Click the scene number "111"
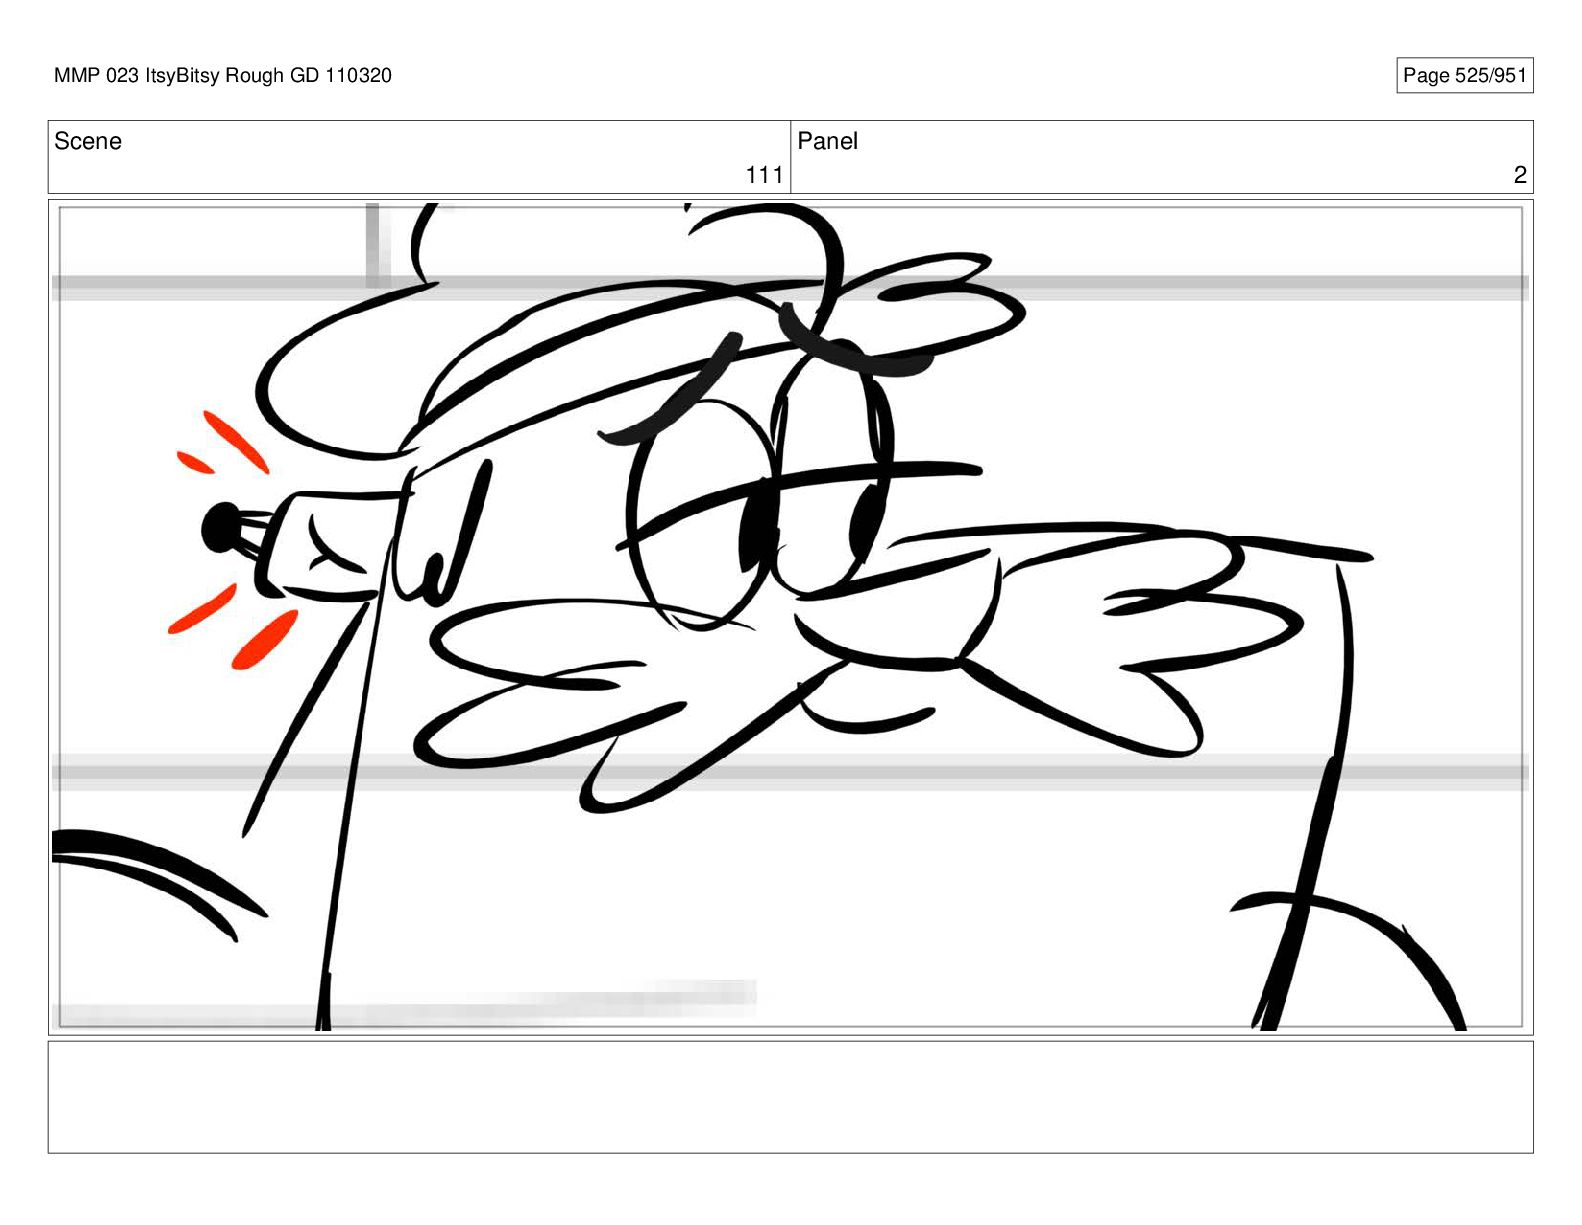The width and height of the screenshot is (1582, 1225). click(764, 175)
